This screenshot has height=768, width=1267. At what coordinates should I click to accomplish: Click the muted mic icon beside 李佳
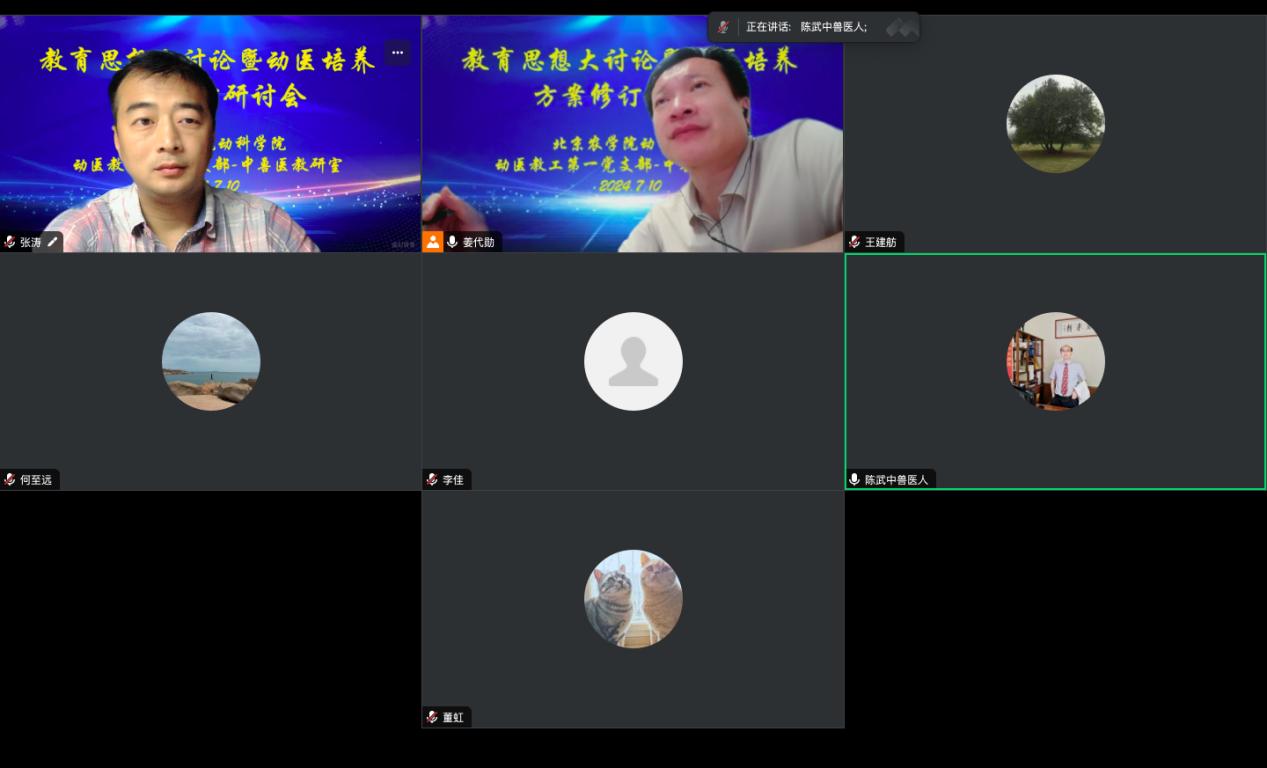click(433, 480)
